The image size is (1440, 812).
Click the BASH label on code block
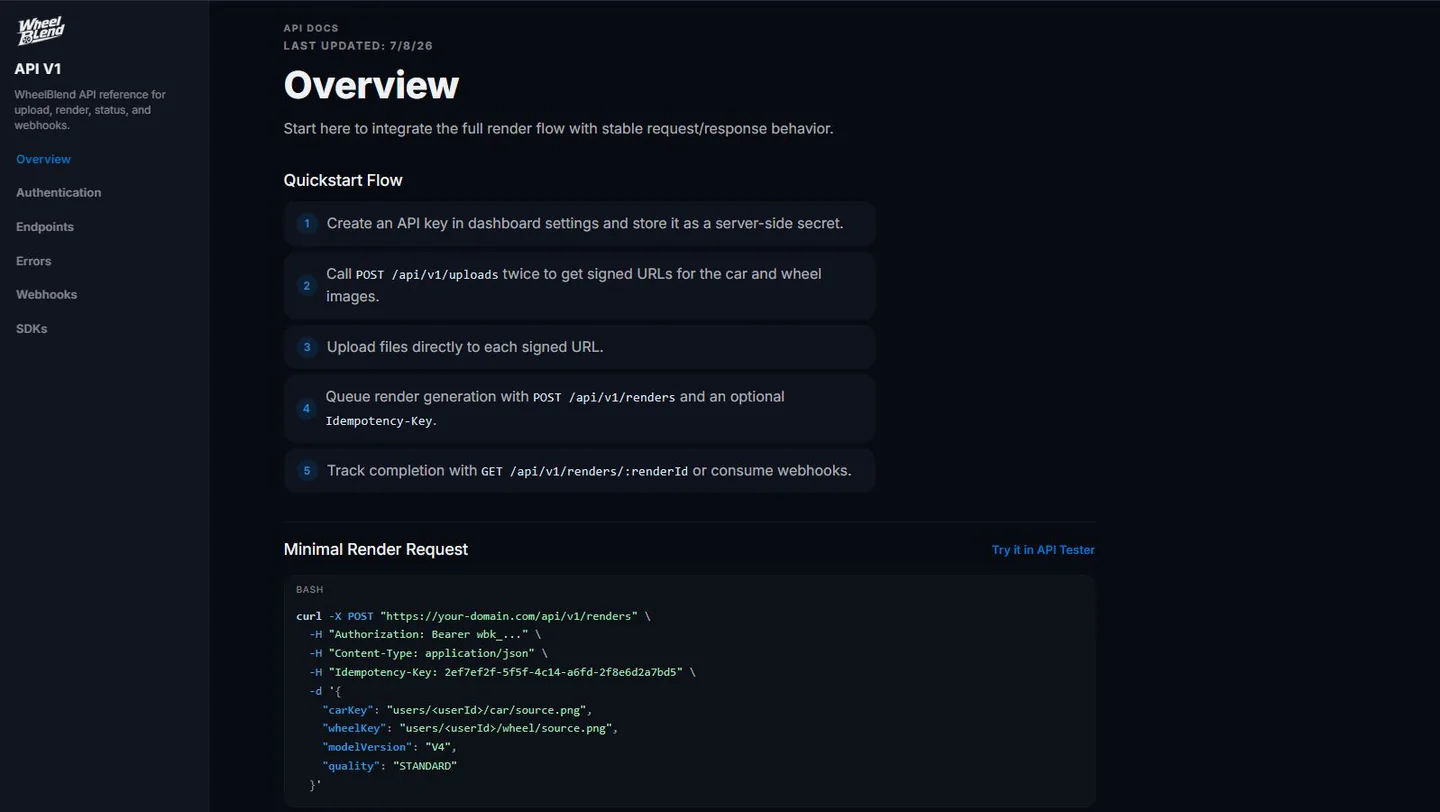tap(310, 590)
